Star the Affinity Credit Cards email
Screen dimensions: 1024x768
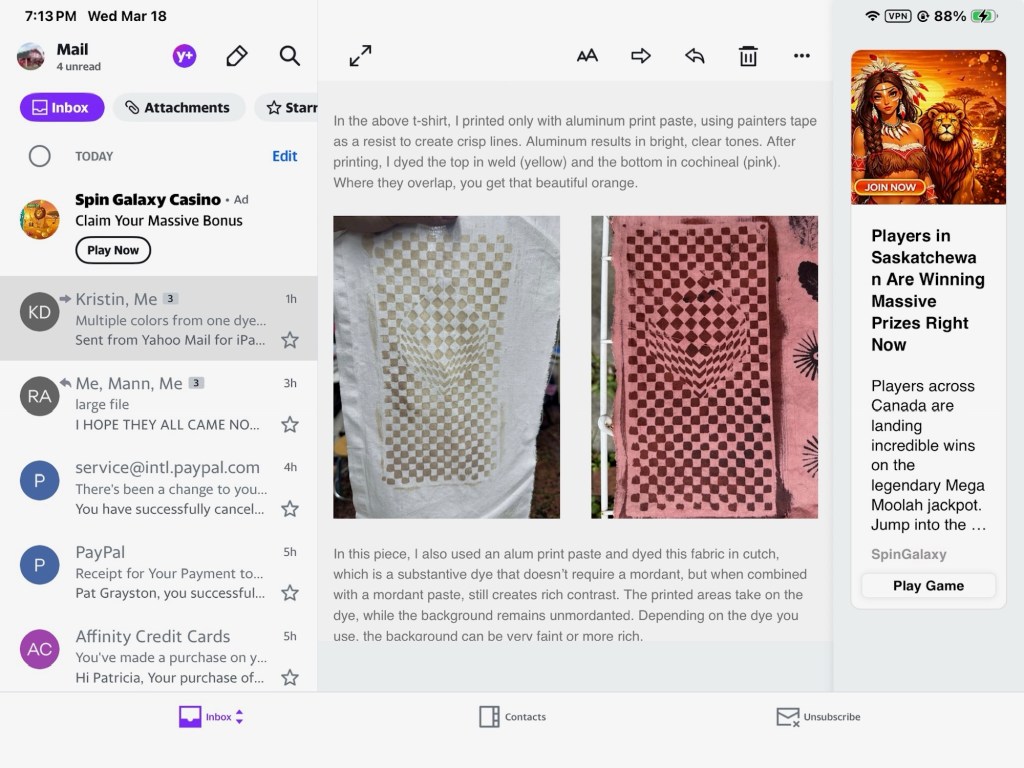tap(290, 677)
